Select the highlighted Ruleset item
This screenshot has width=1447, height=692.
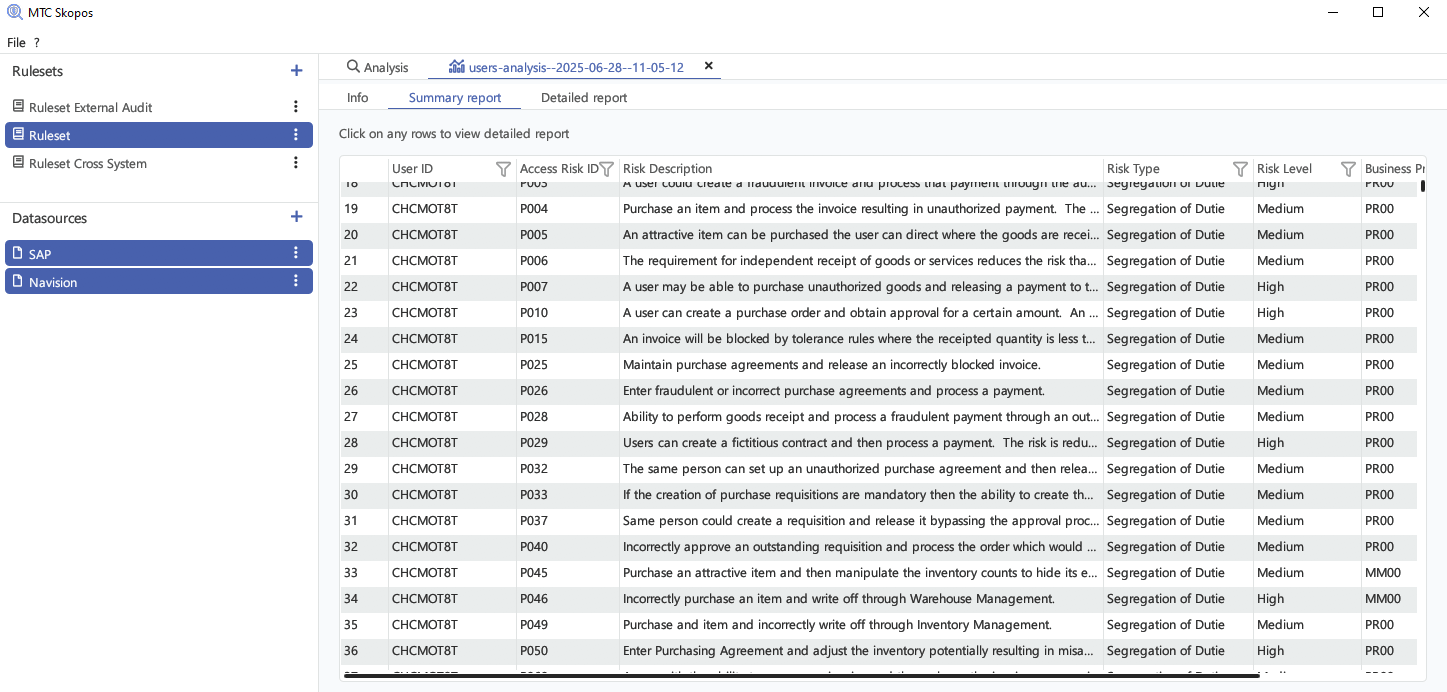159,135
